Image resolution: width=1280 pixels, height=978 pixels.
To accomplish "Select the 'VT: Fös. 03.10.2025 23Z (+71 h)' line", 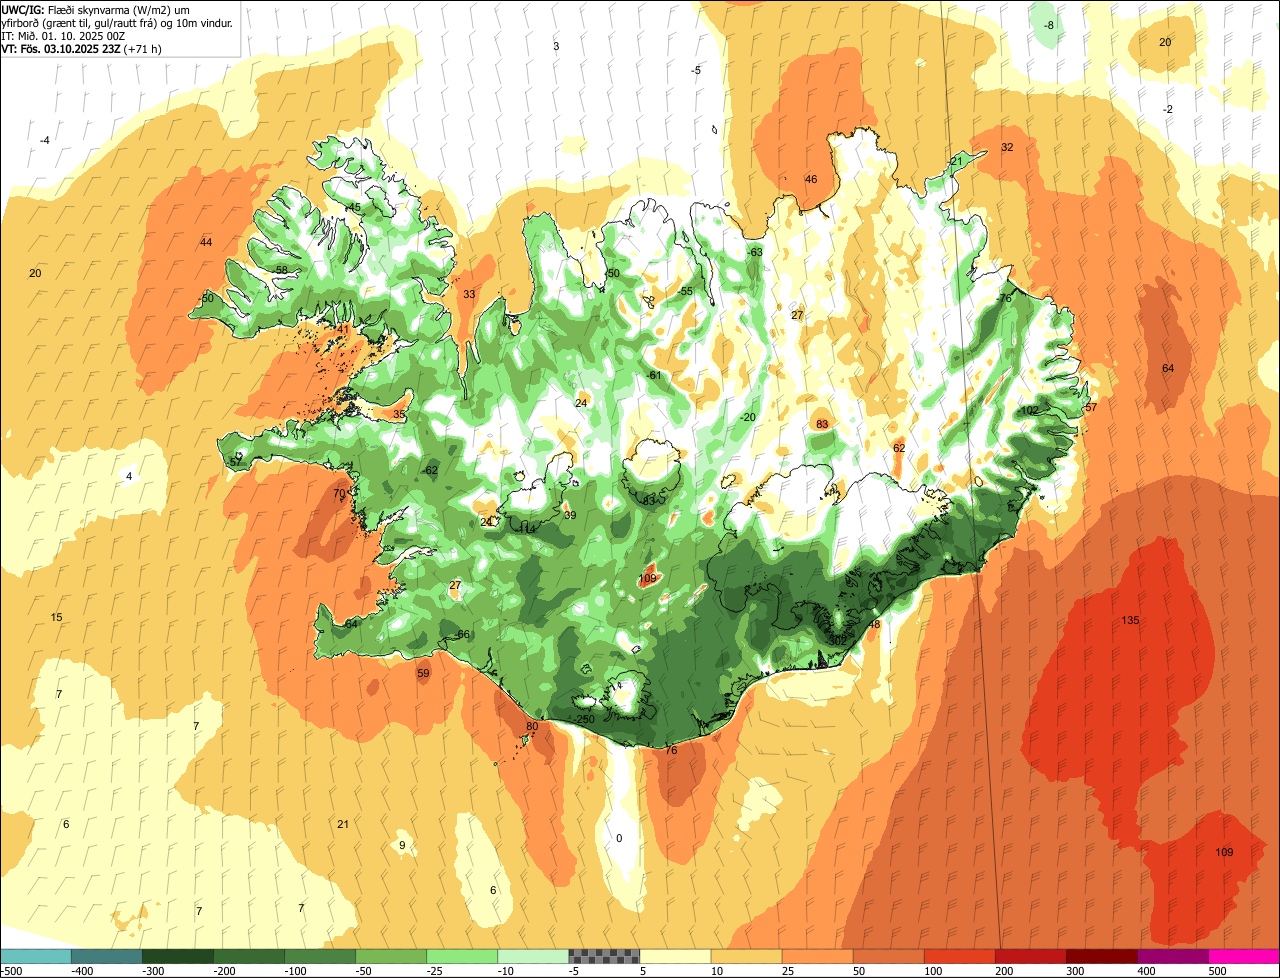I will coord(82,48).
